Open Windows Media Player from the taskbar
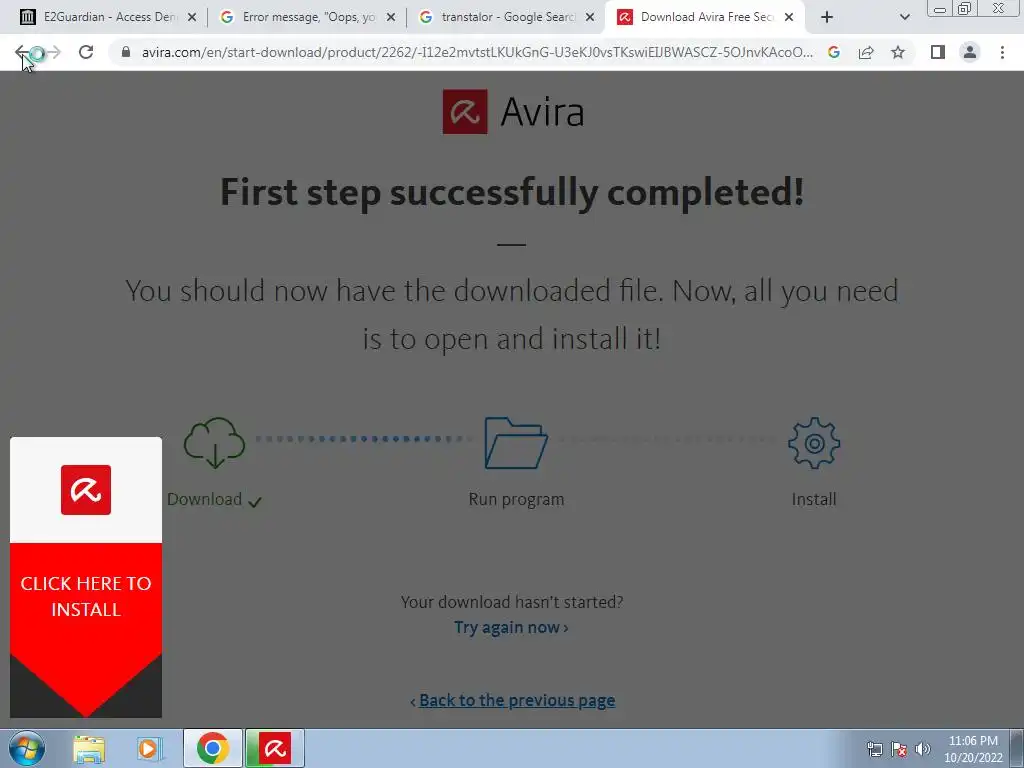Image resolution: width=1024 pixels, height=768 pixels. click(150, 748)
